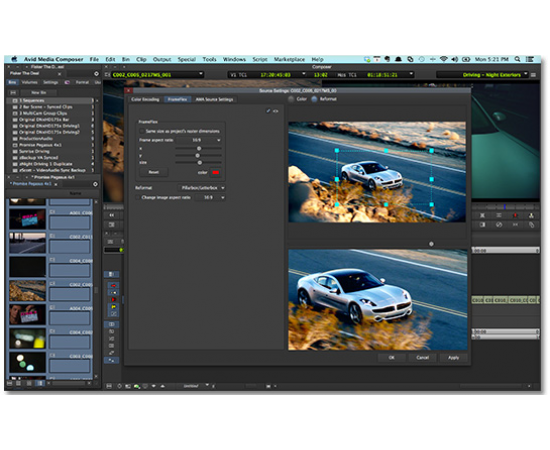
Task: Switch bin to text view icon at bottom
Action: coord(18,384)
